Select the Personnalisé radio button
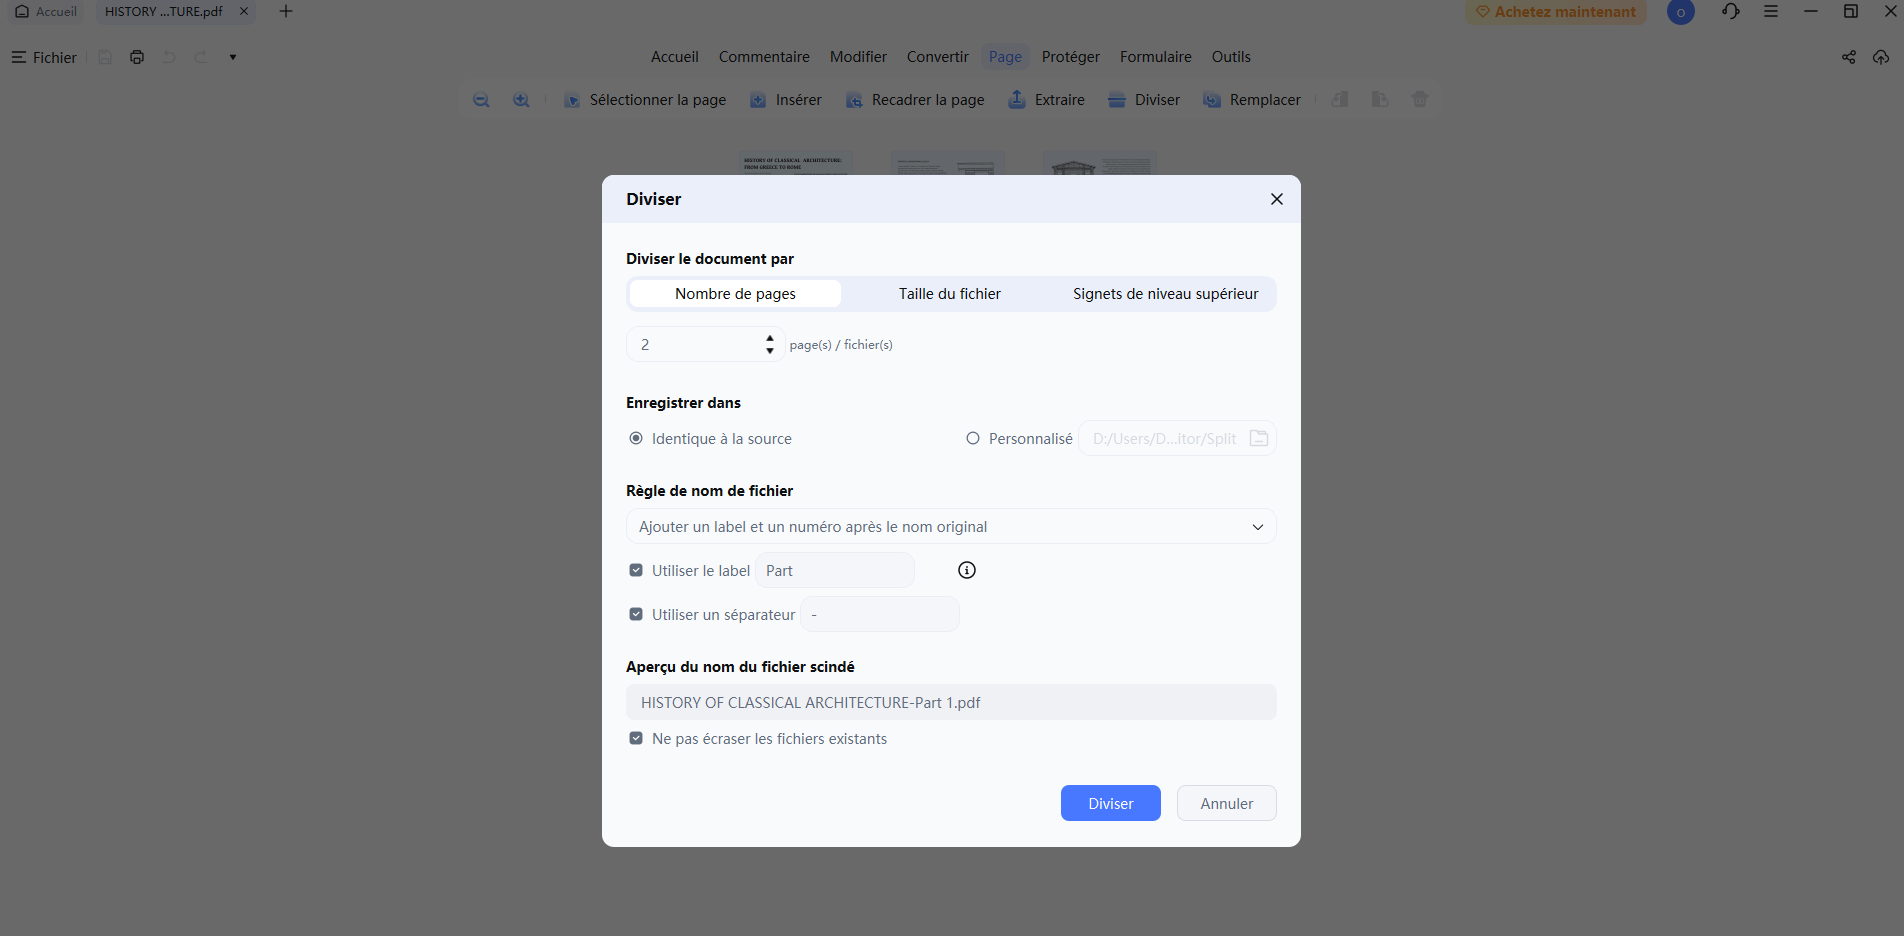Image resolution: width=1904 pixels, height=936 pixels. pos(973,438)
